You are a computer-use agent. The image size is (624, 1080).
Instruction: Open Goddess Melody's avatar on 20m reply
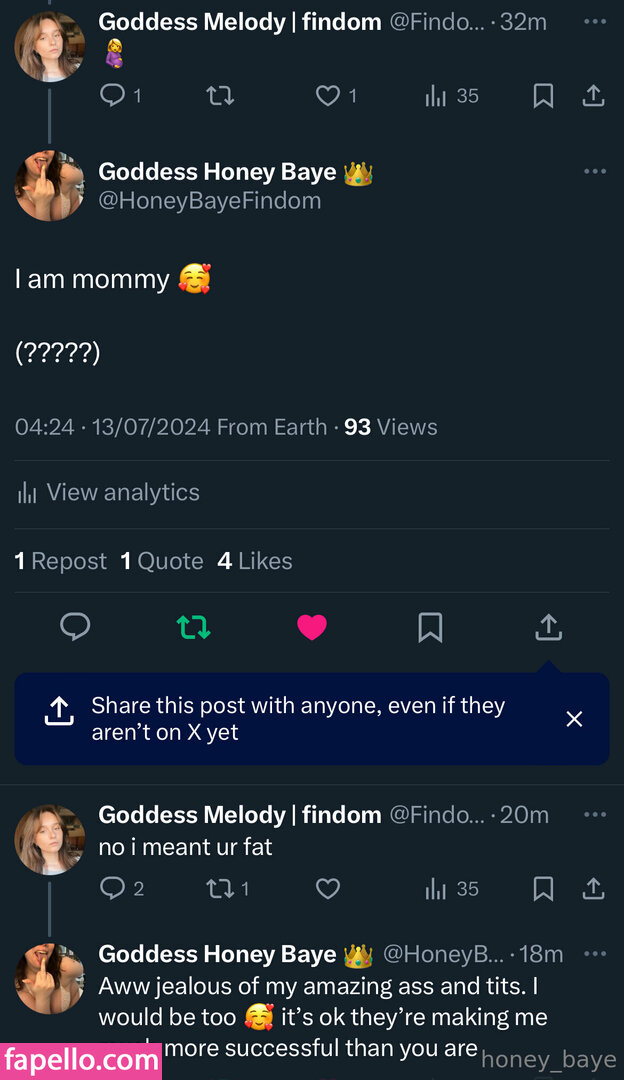click(x=49, y=840)
